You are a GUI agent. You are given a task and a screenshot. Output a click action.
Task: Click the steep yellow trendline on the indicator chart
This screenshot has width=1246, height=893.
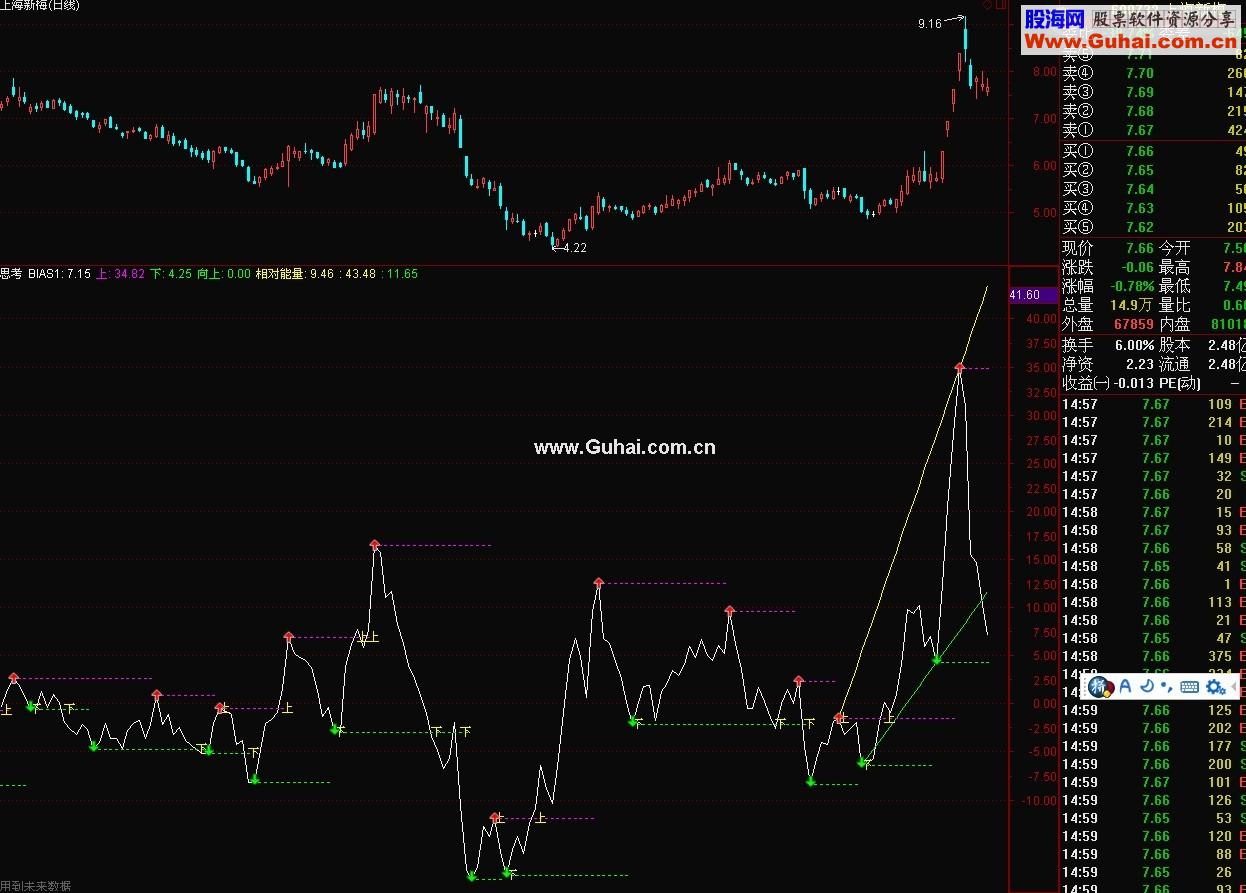(915, 500)
